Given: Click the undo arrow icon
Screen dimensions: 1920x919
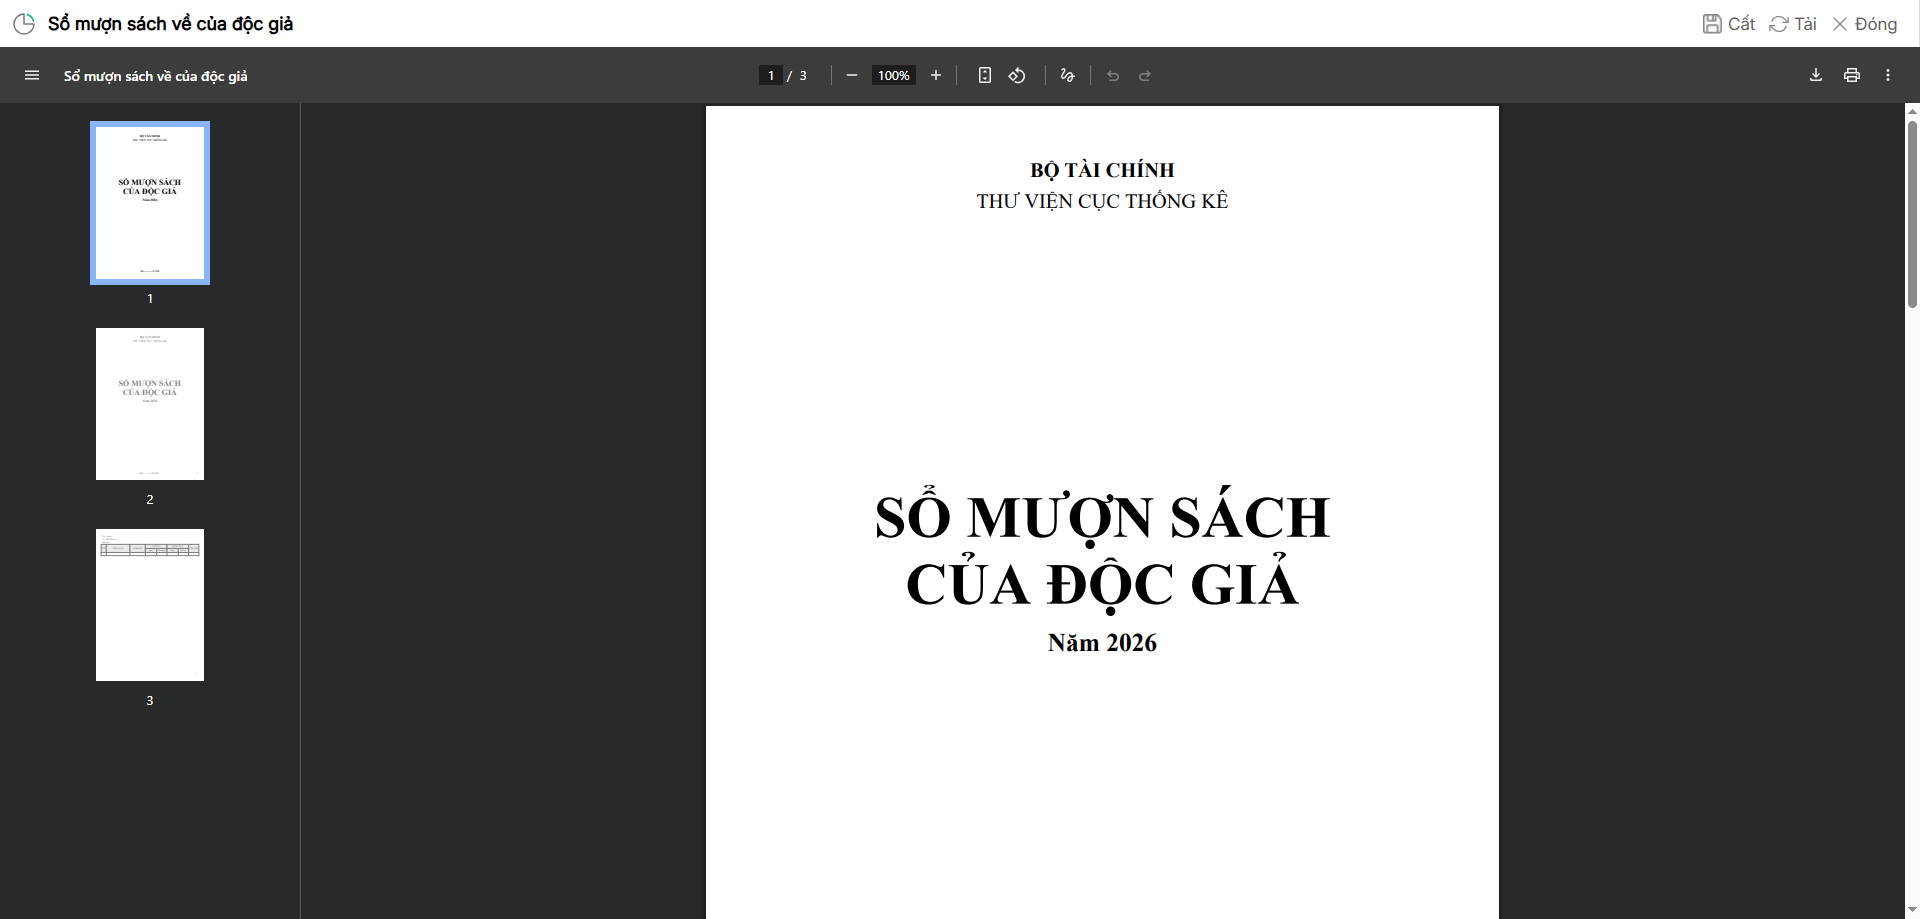Looking at the screenshot, I should [x=1113, y=76].
